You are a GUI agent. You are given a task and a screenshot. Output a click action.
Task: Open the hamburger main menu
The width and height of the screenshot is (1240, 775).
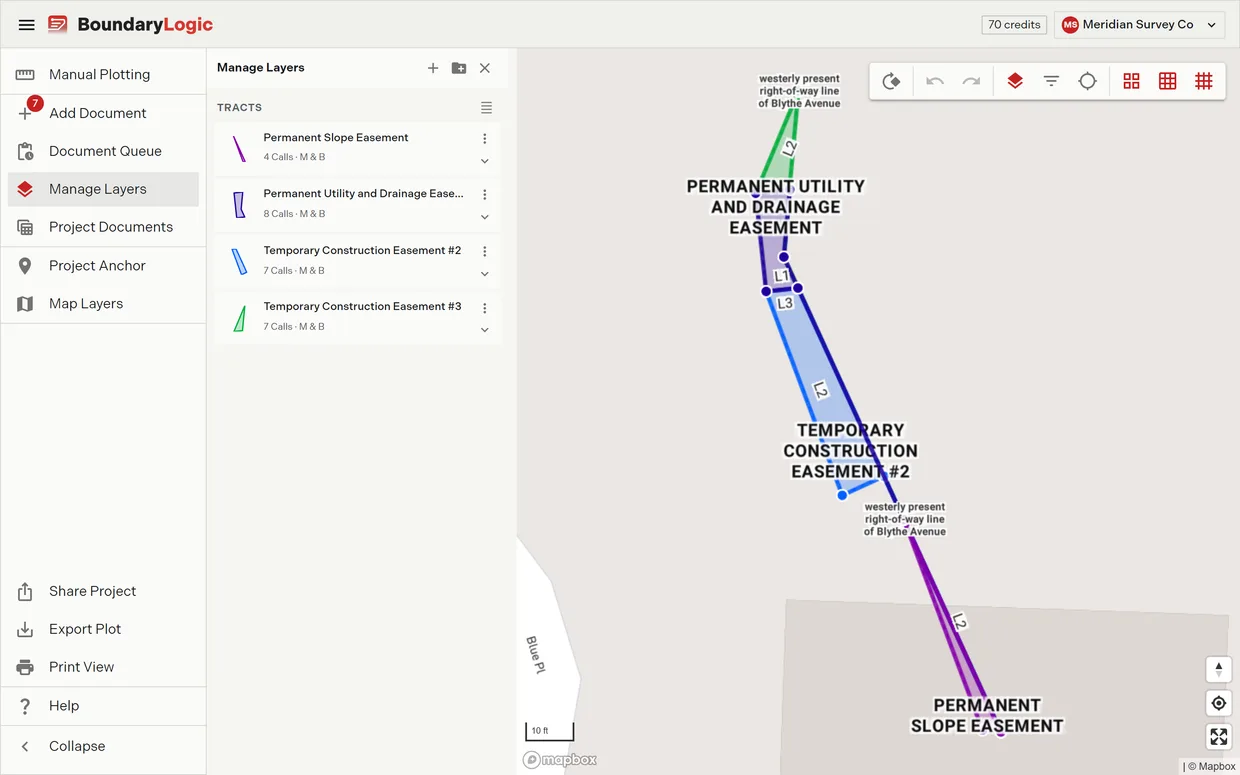(27, 25)
